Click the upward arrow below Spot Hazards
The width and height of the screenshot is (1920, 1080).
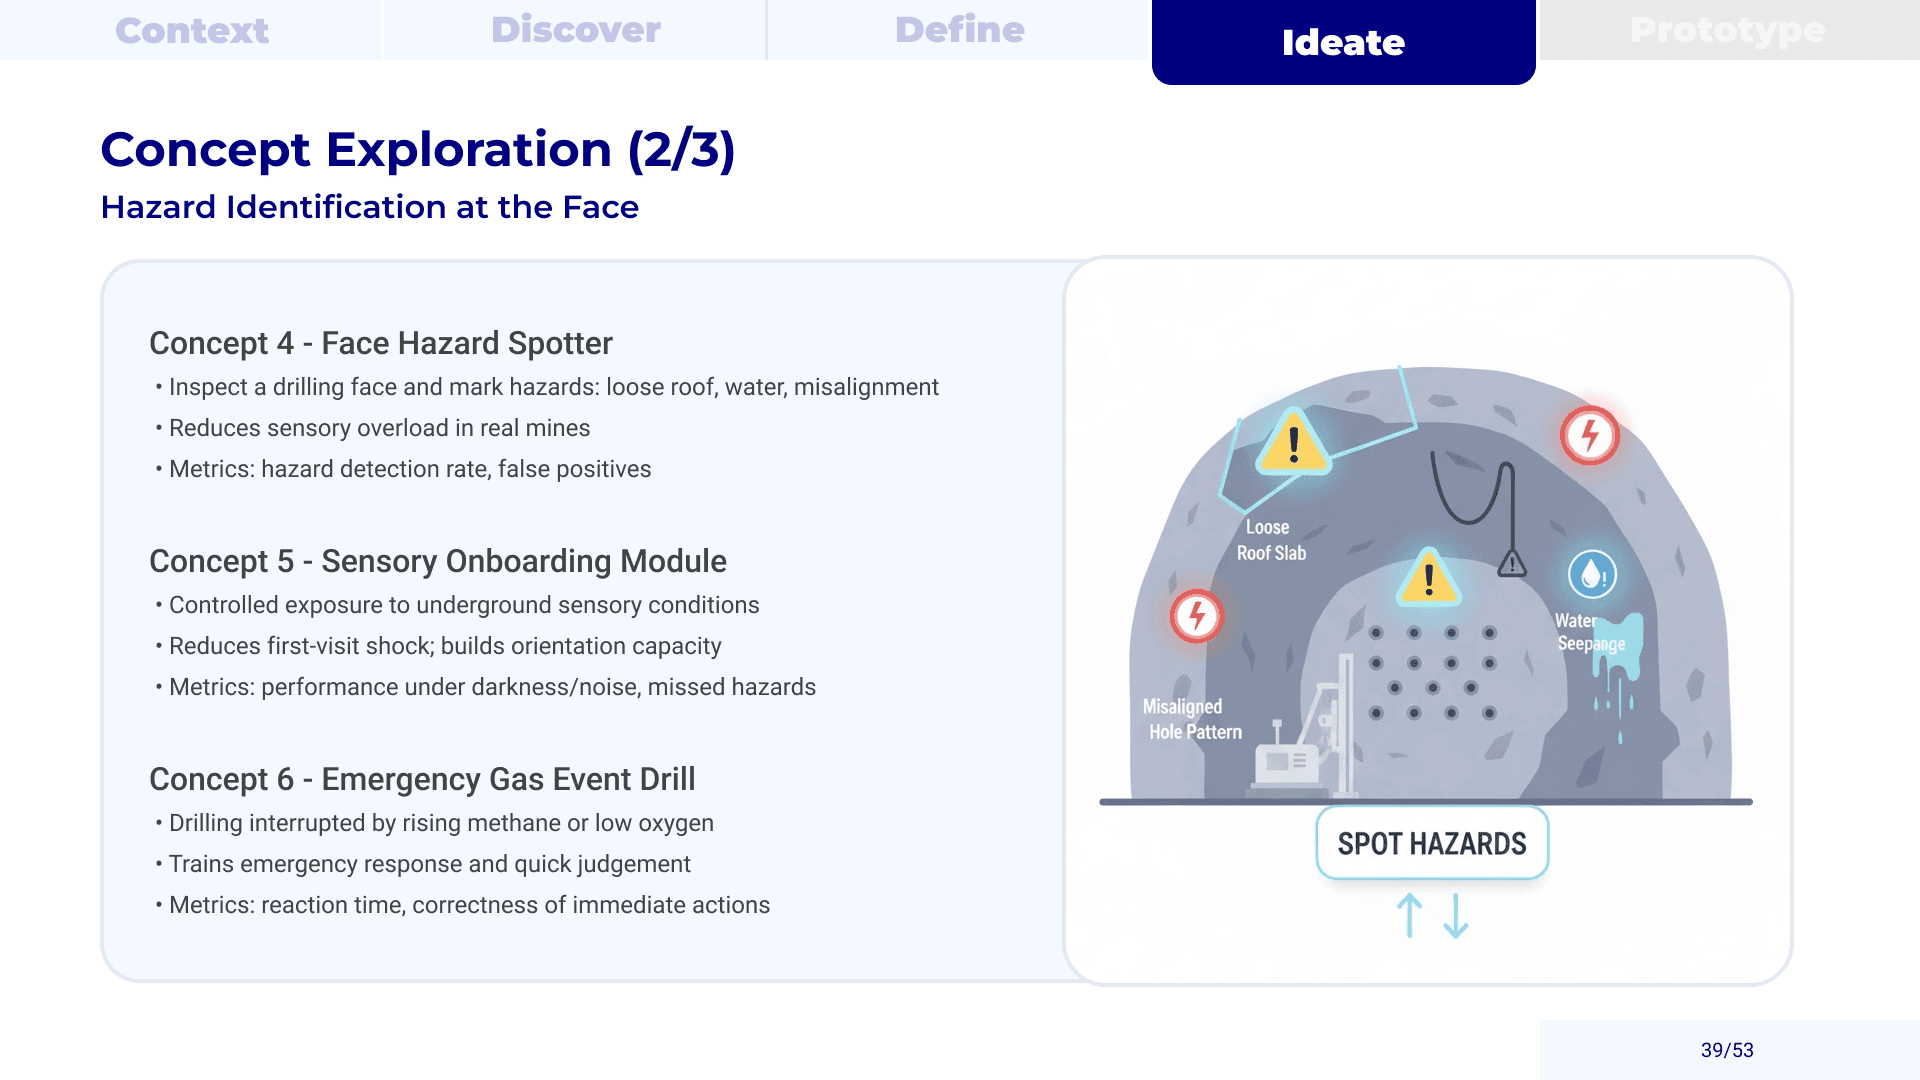click(x=1409, y=915)
